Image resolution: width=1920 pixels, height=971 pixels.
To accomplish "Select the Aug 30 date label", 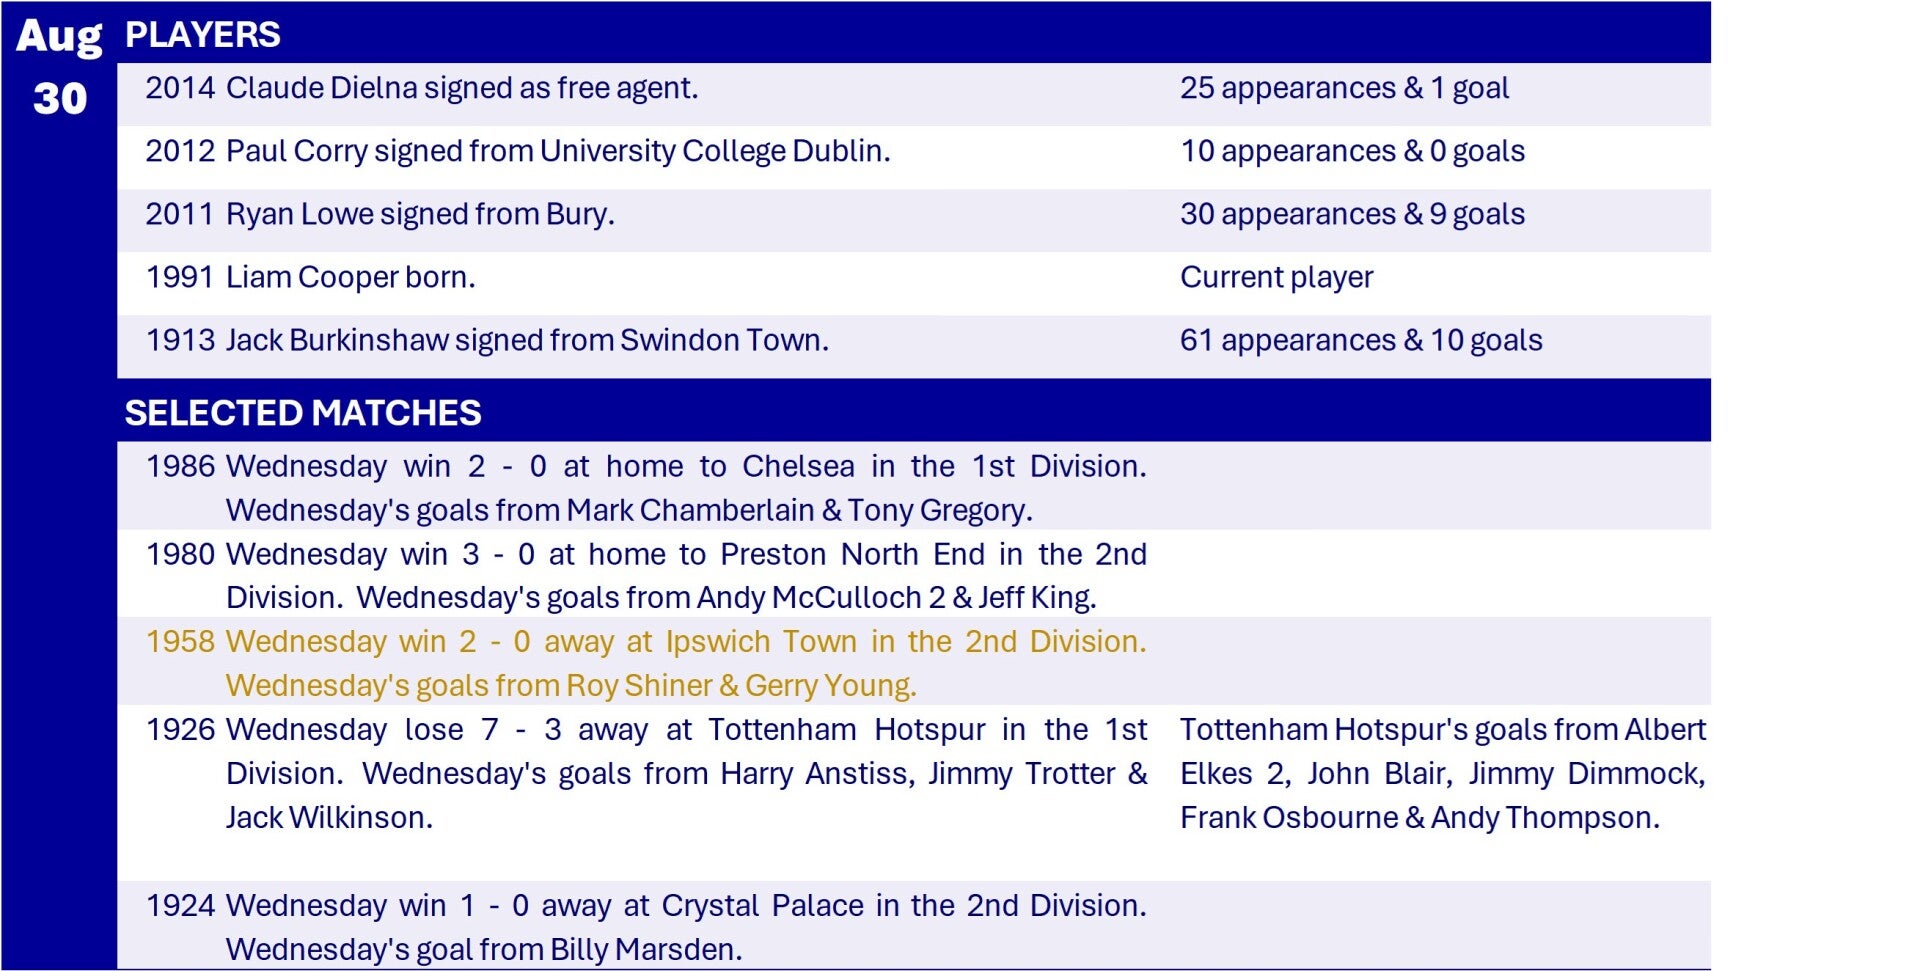I will click(x=59, y=67).
